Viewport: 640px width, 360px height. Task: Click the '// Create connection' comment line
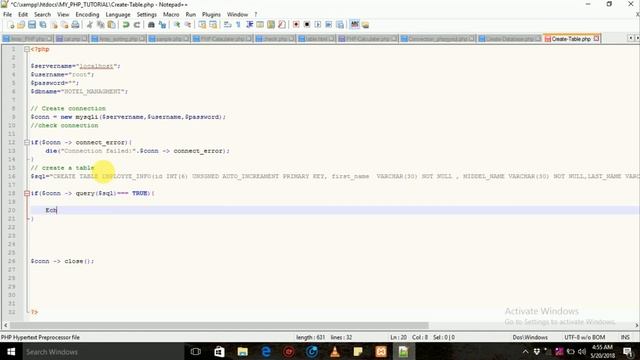tap(68, 109)
